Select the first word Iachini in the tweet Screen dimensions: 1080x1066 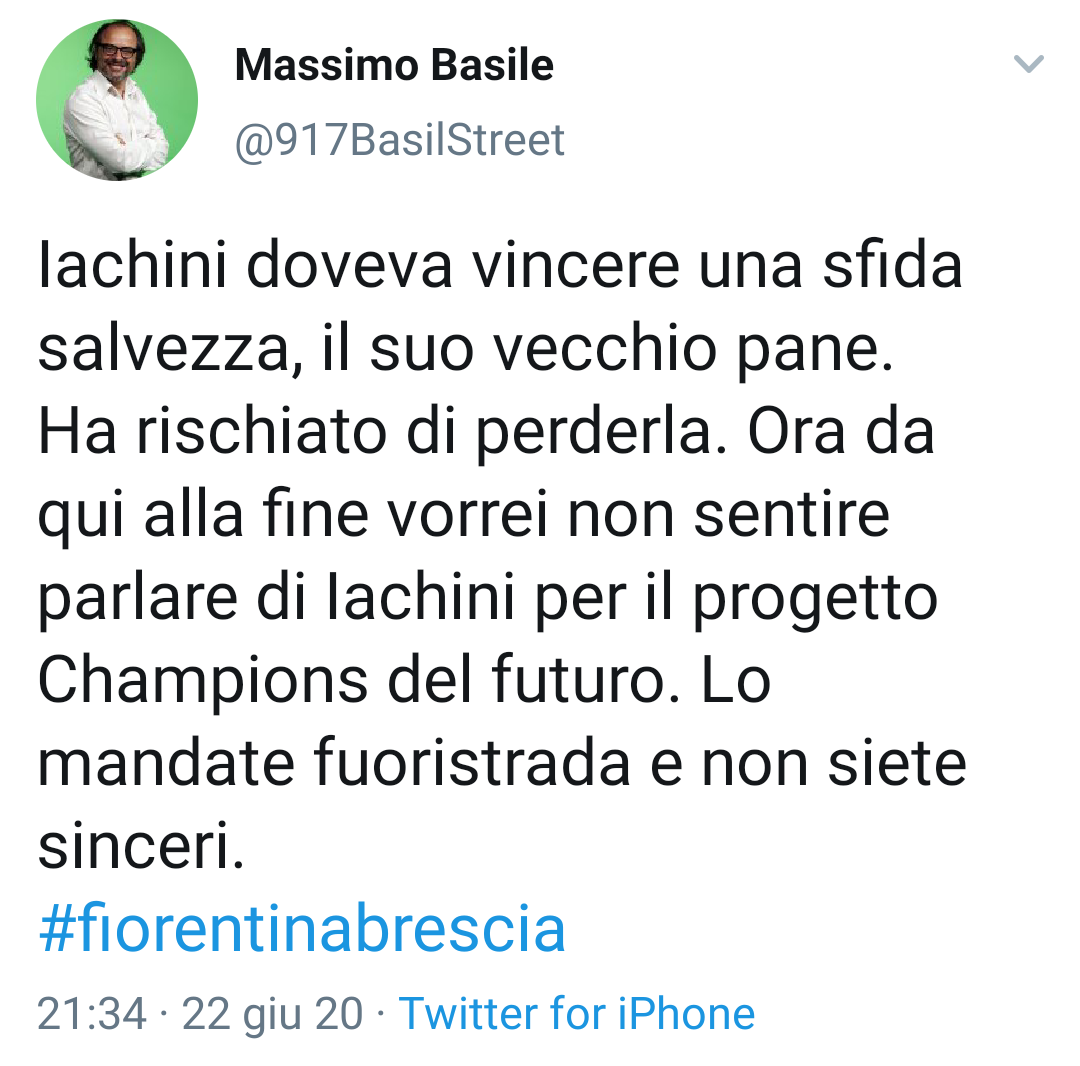click(132, 266)
